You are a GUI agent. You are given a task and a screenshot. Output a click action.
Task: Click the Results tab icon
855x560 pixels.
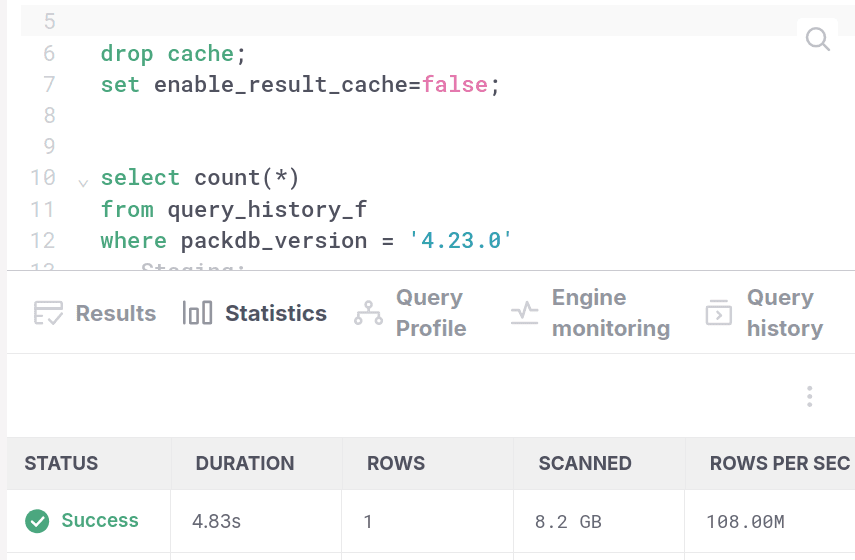(48, 313)
